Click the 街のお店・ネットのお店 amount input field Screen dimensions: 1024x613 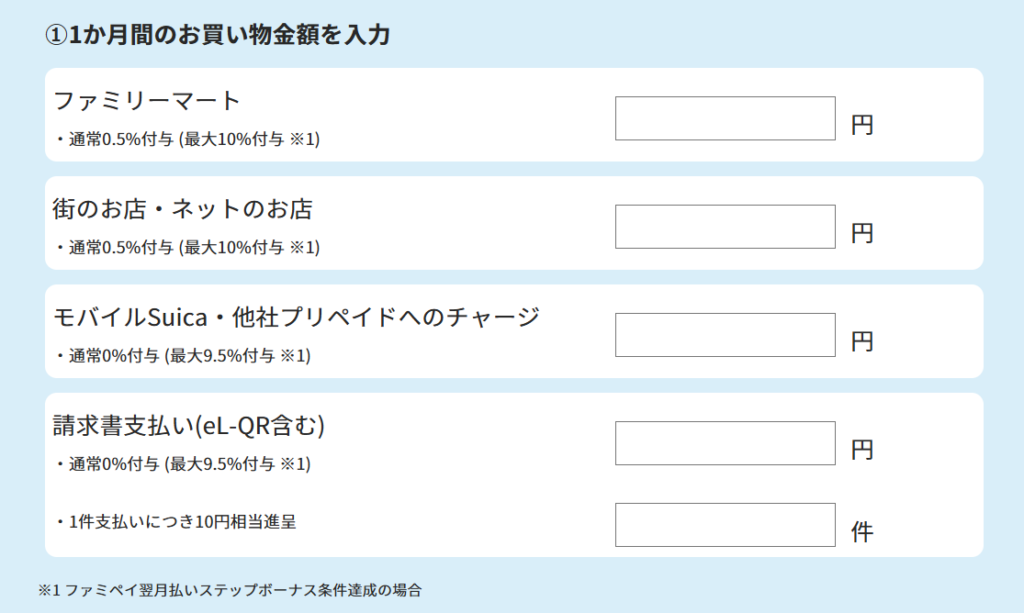725,227
